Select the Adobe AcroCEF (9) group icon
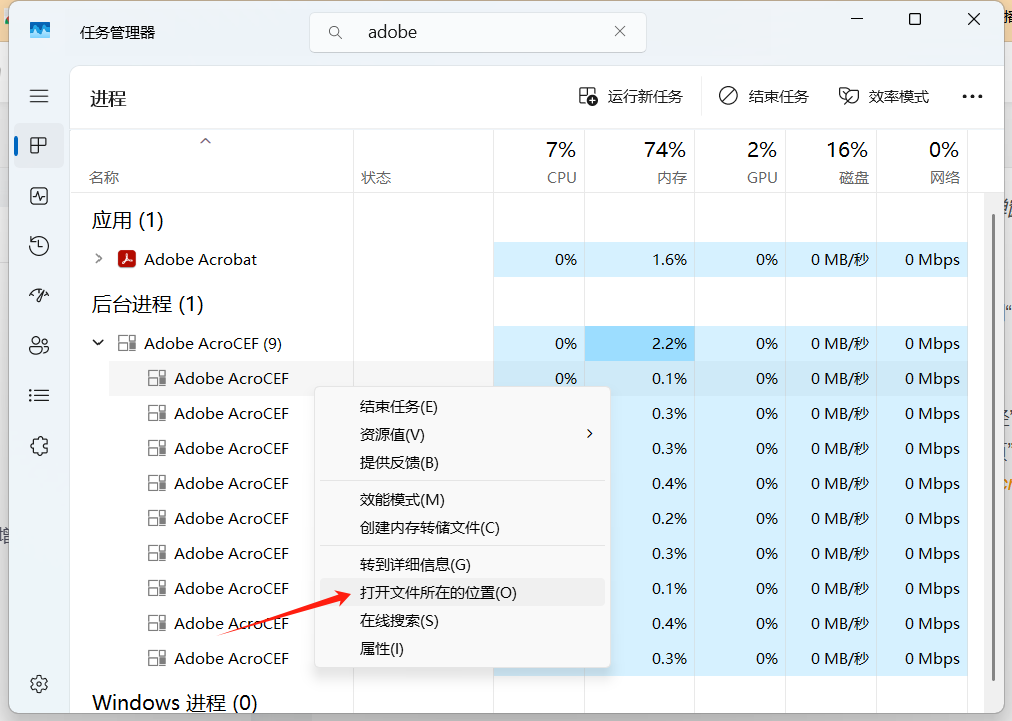Viewport: 1012px width, 721px height. (x=127, y=343)
